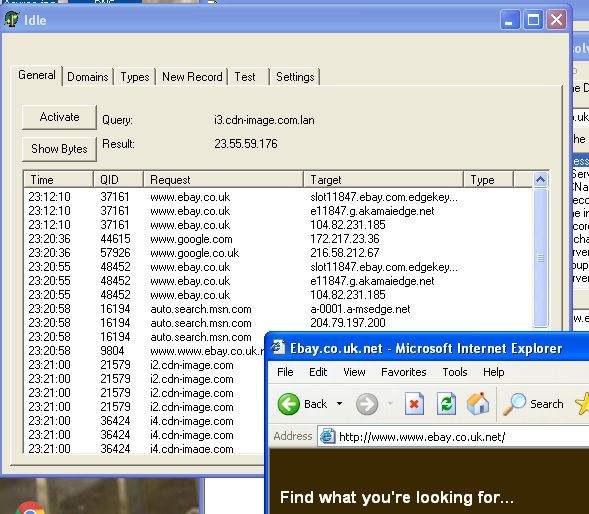Click the Show Bytes button
Viewport: 589px width, 514px height.
click(59, 149)
